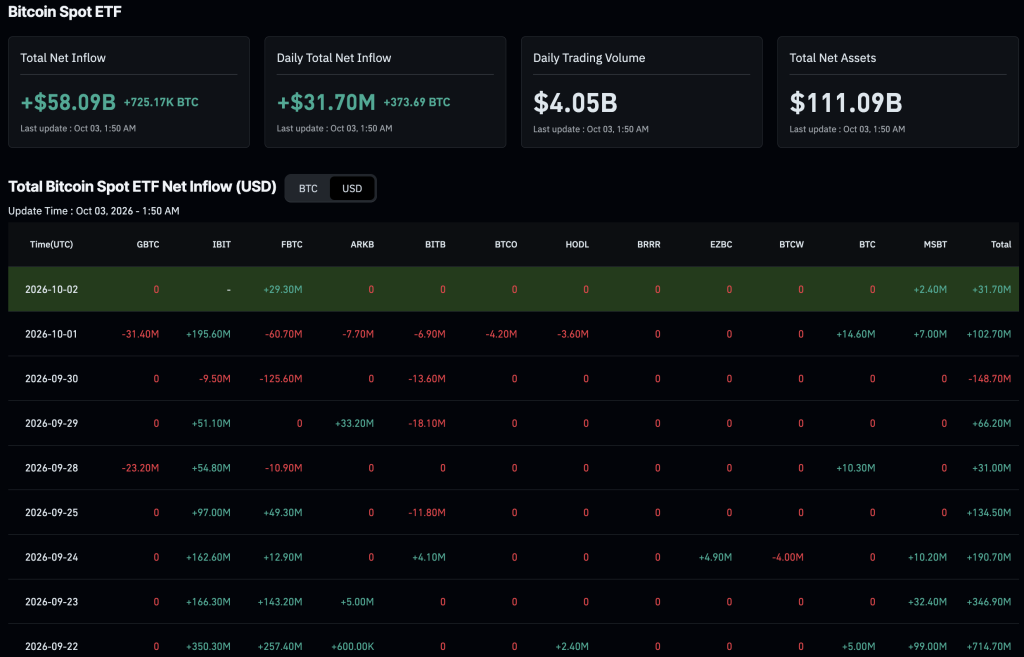Viewport: 1024px width, 657px height.
Task: Switch the net inflow table to BTC units
Action: pos(308,189)
